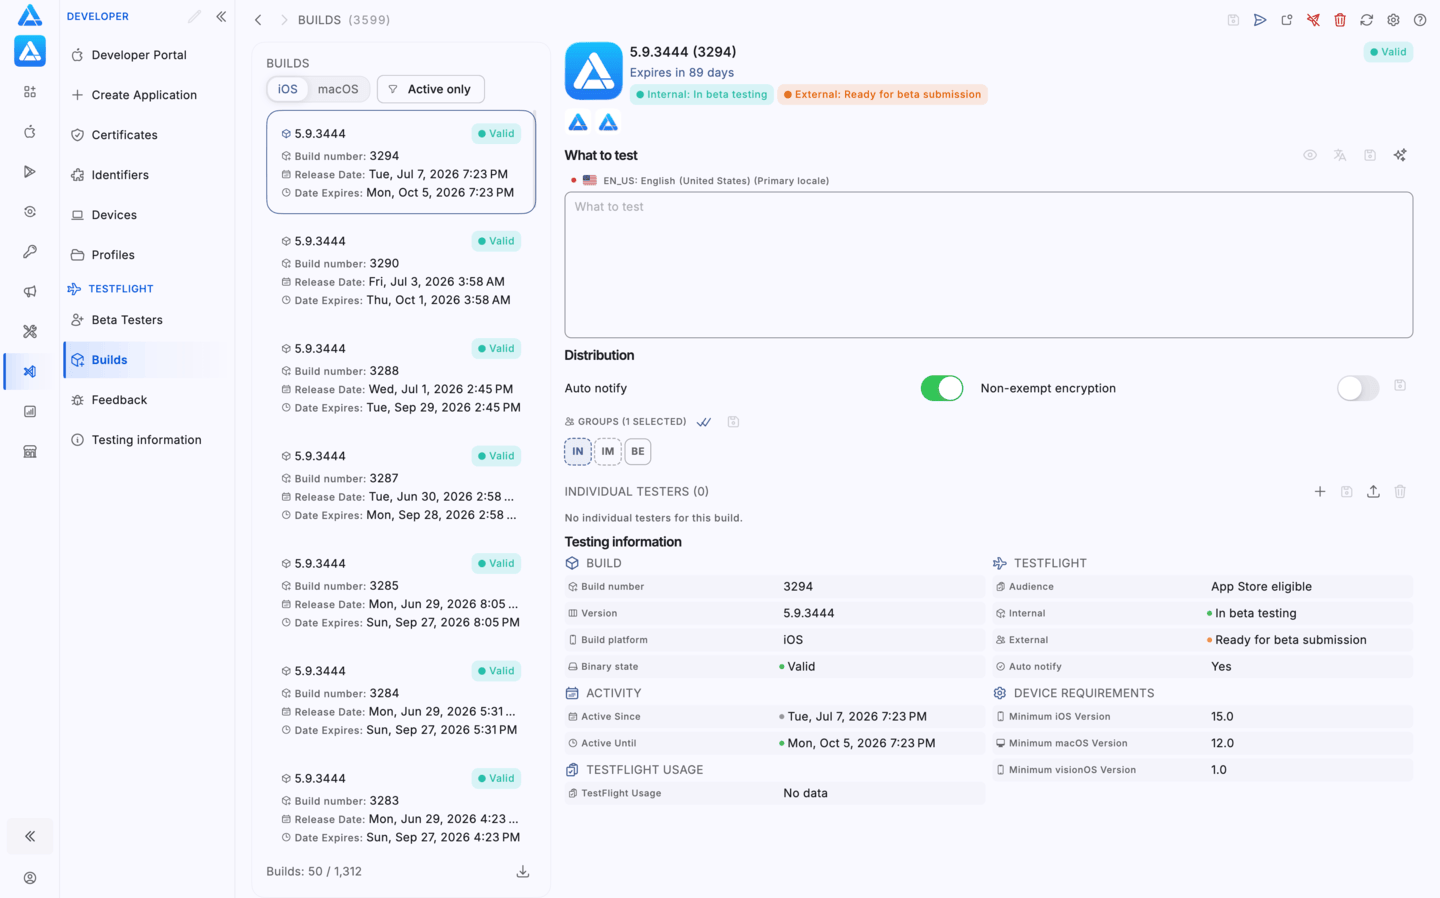Switch to the macOS platform tab
The image size is (1440, 898).
(x=338, y=89)
